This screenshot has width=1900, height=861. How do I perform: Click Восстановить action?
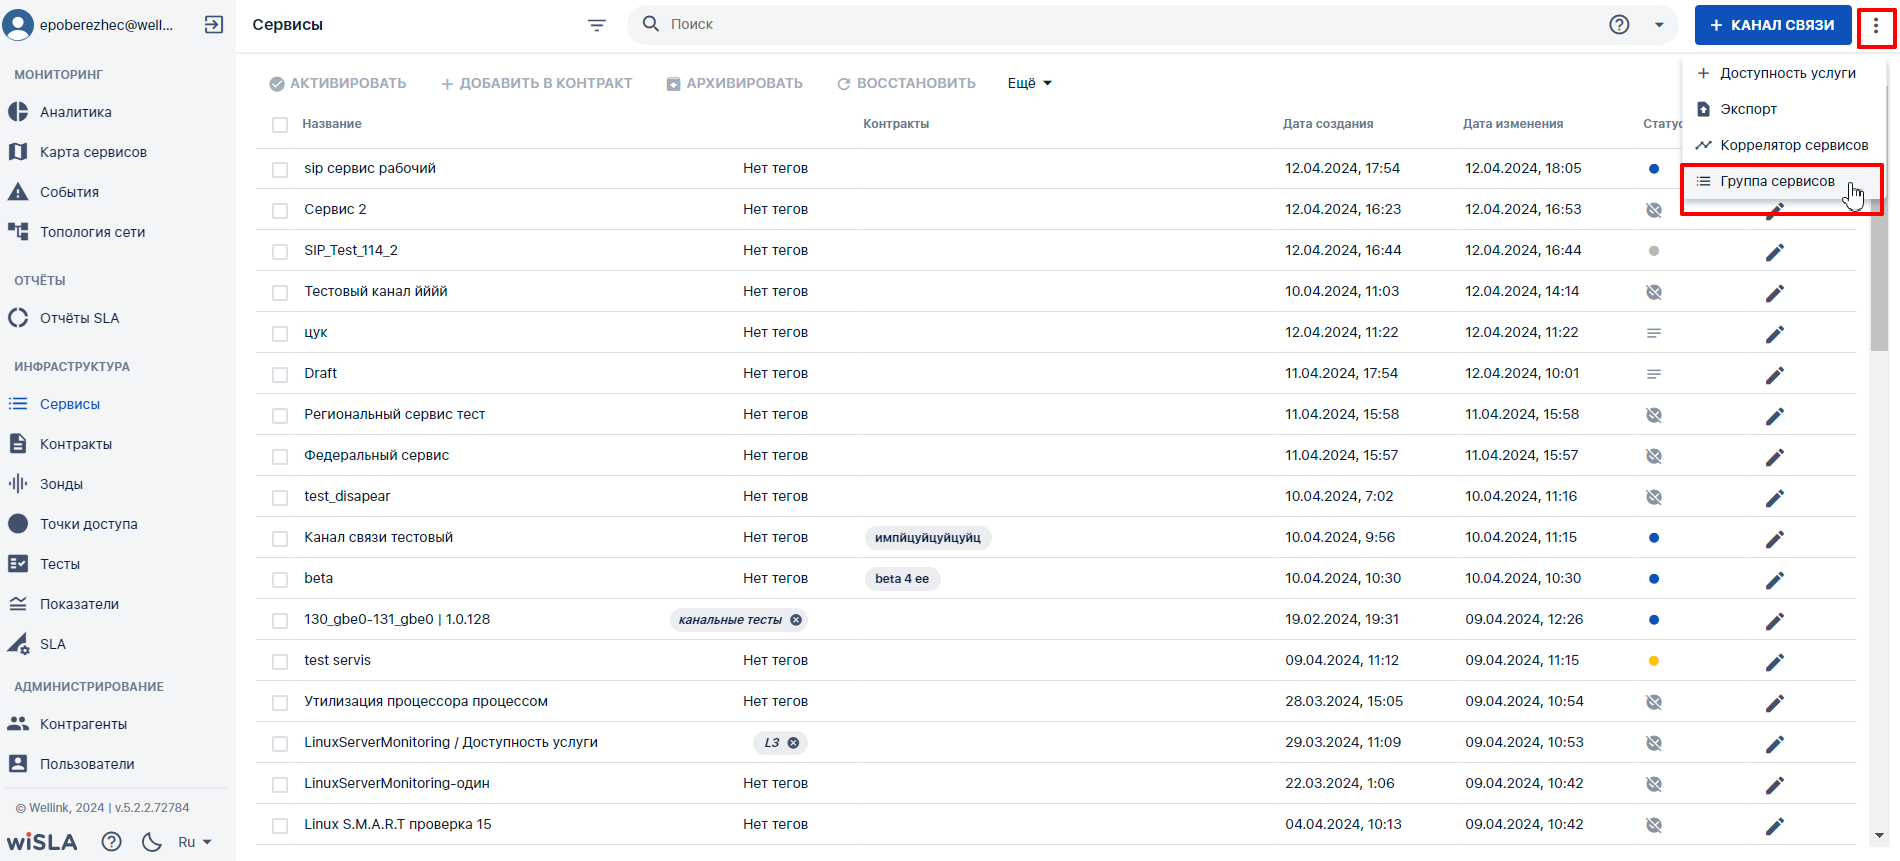click(906, 84)
